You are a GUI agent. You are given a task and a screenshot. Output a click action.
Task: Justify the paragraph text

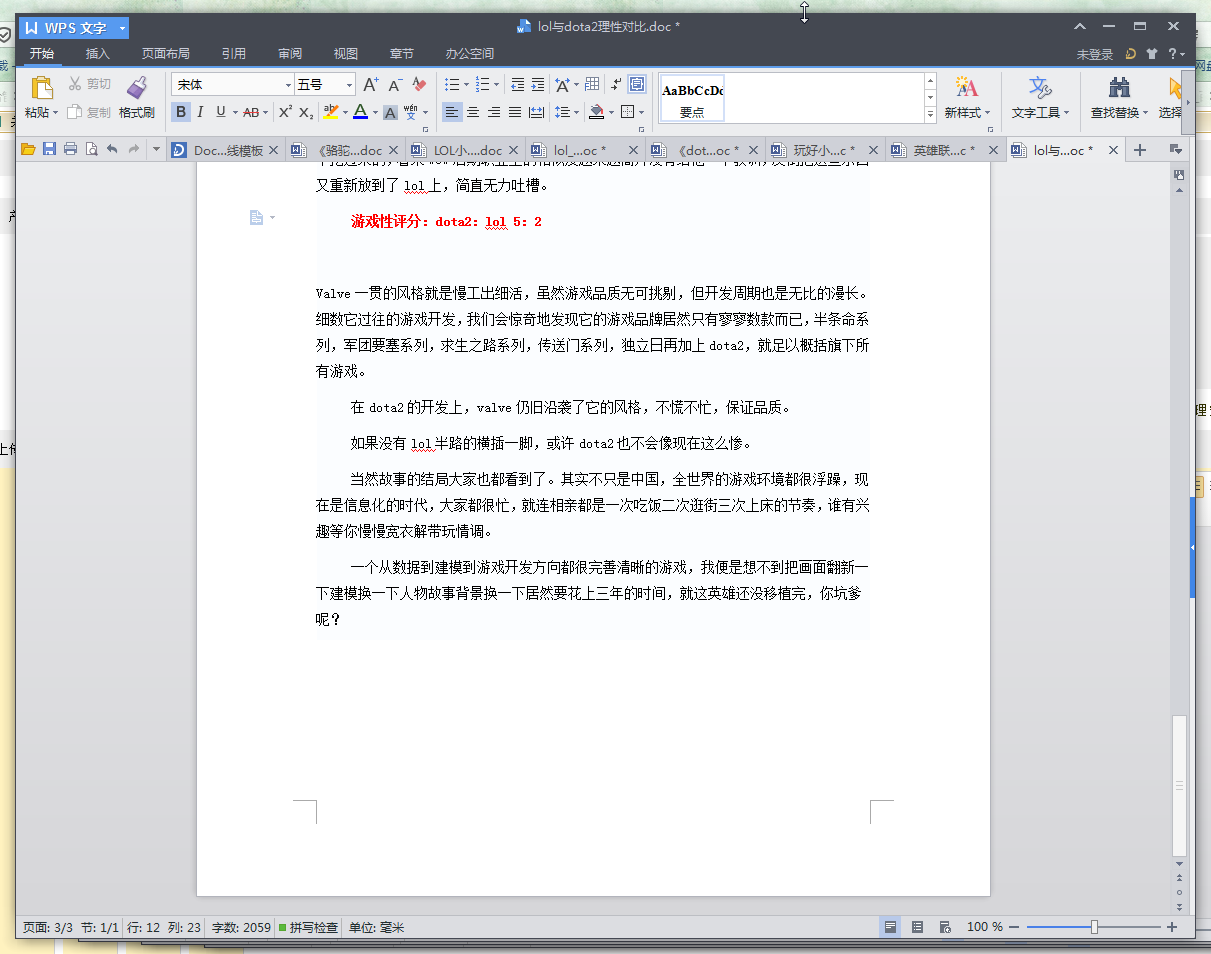click(515, 112)
